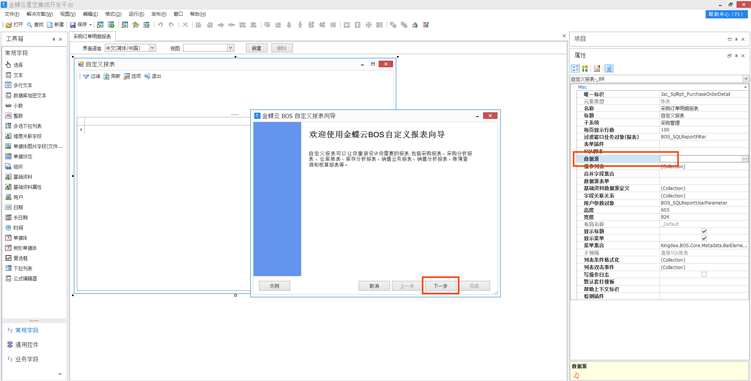
Task: Open the 界面语言 language dropdown
Action: pyautogui.click(x=130, y=48)
